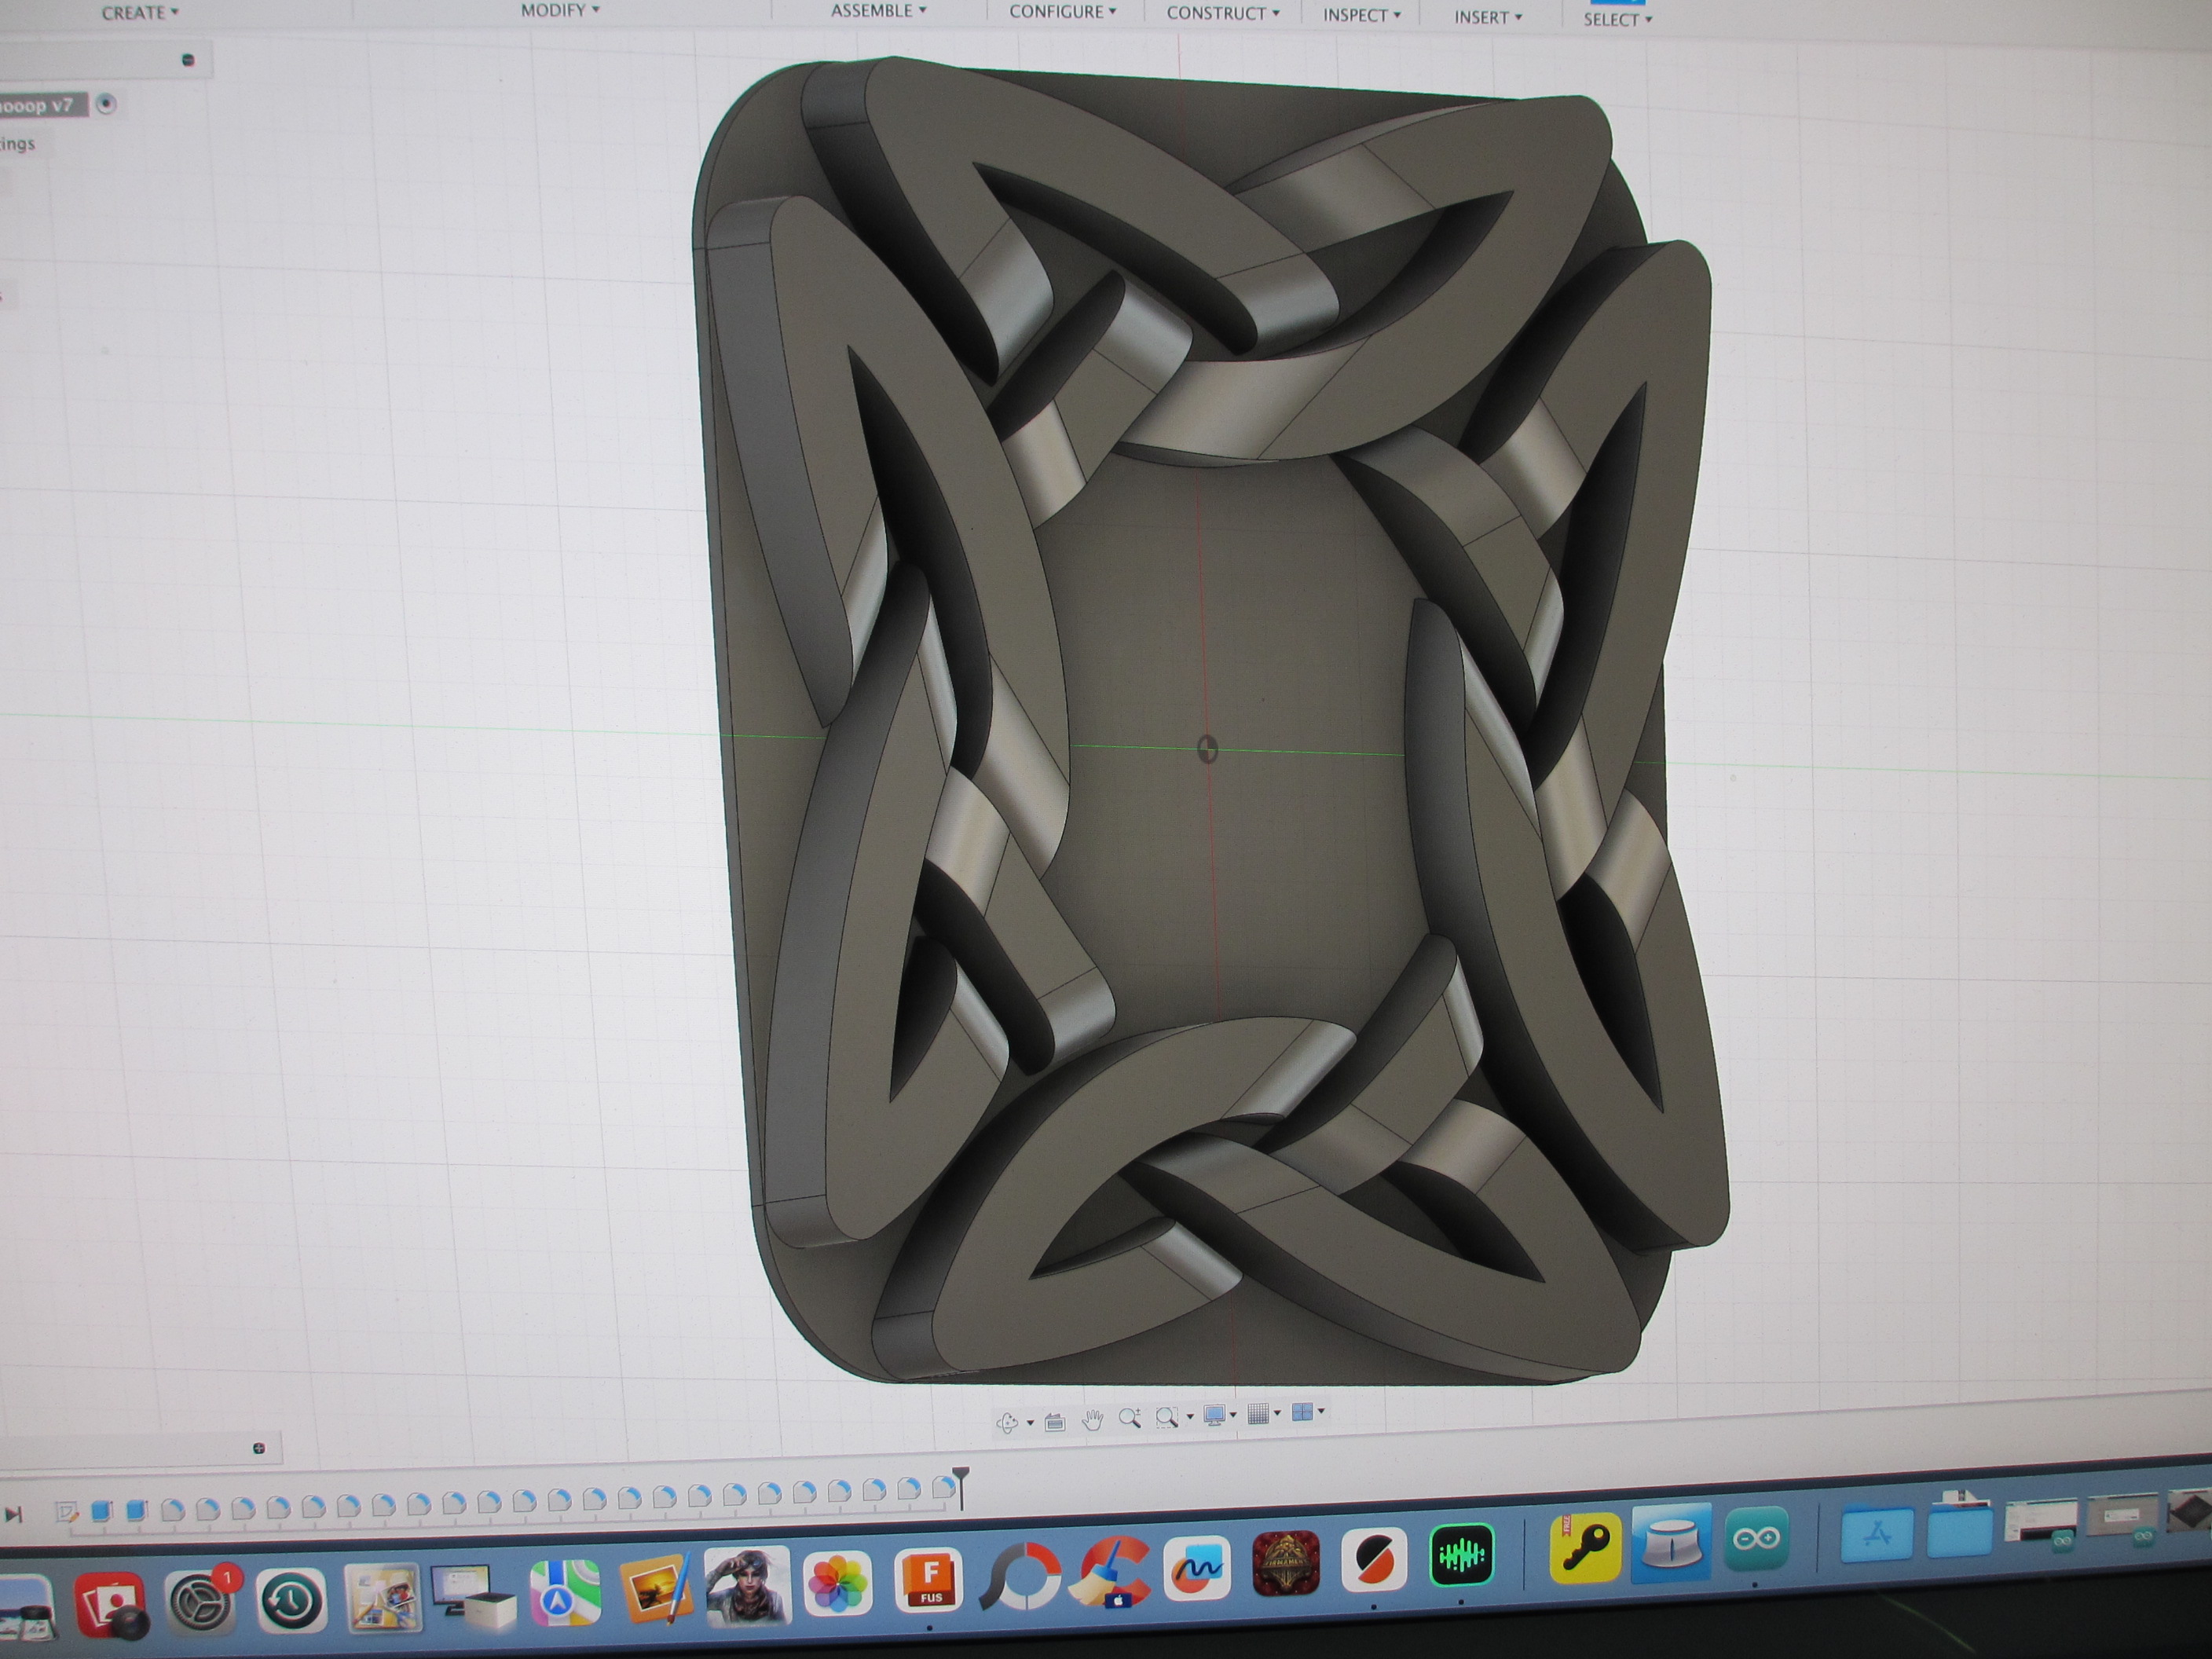Image resolution: width=2212 pixels, height=1659 pixels.
Task: Open the CREATE menu
Action: 140,13
